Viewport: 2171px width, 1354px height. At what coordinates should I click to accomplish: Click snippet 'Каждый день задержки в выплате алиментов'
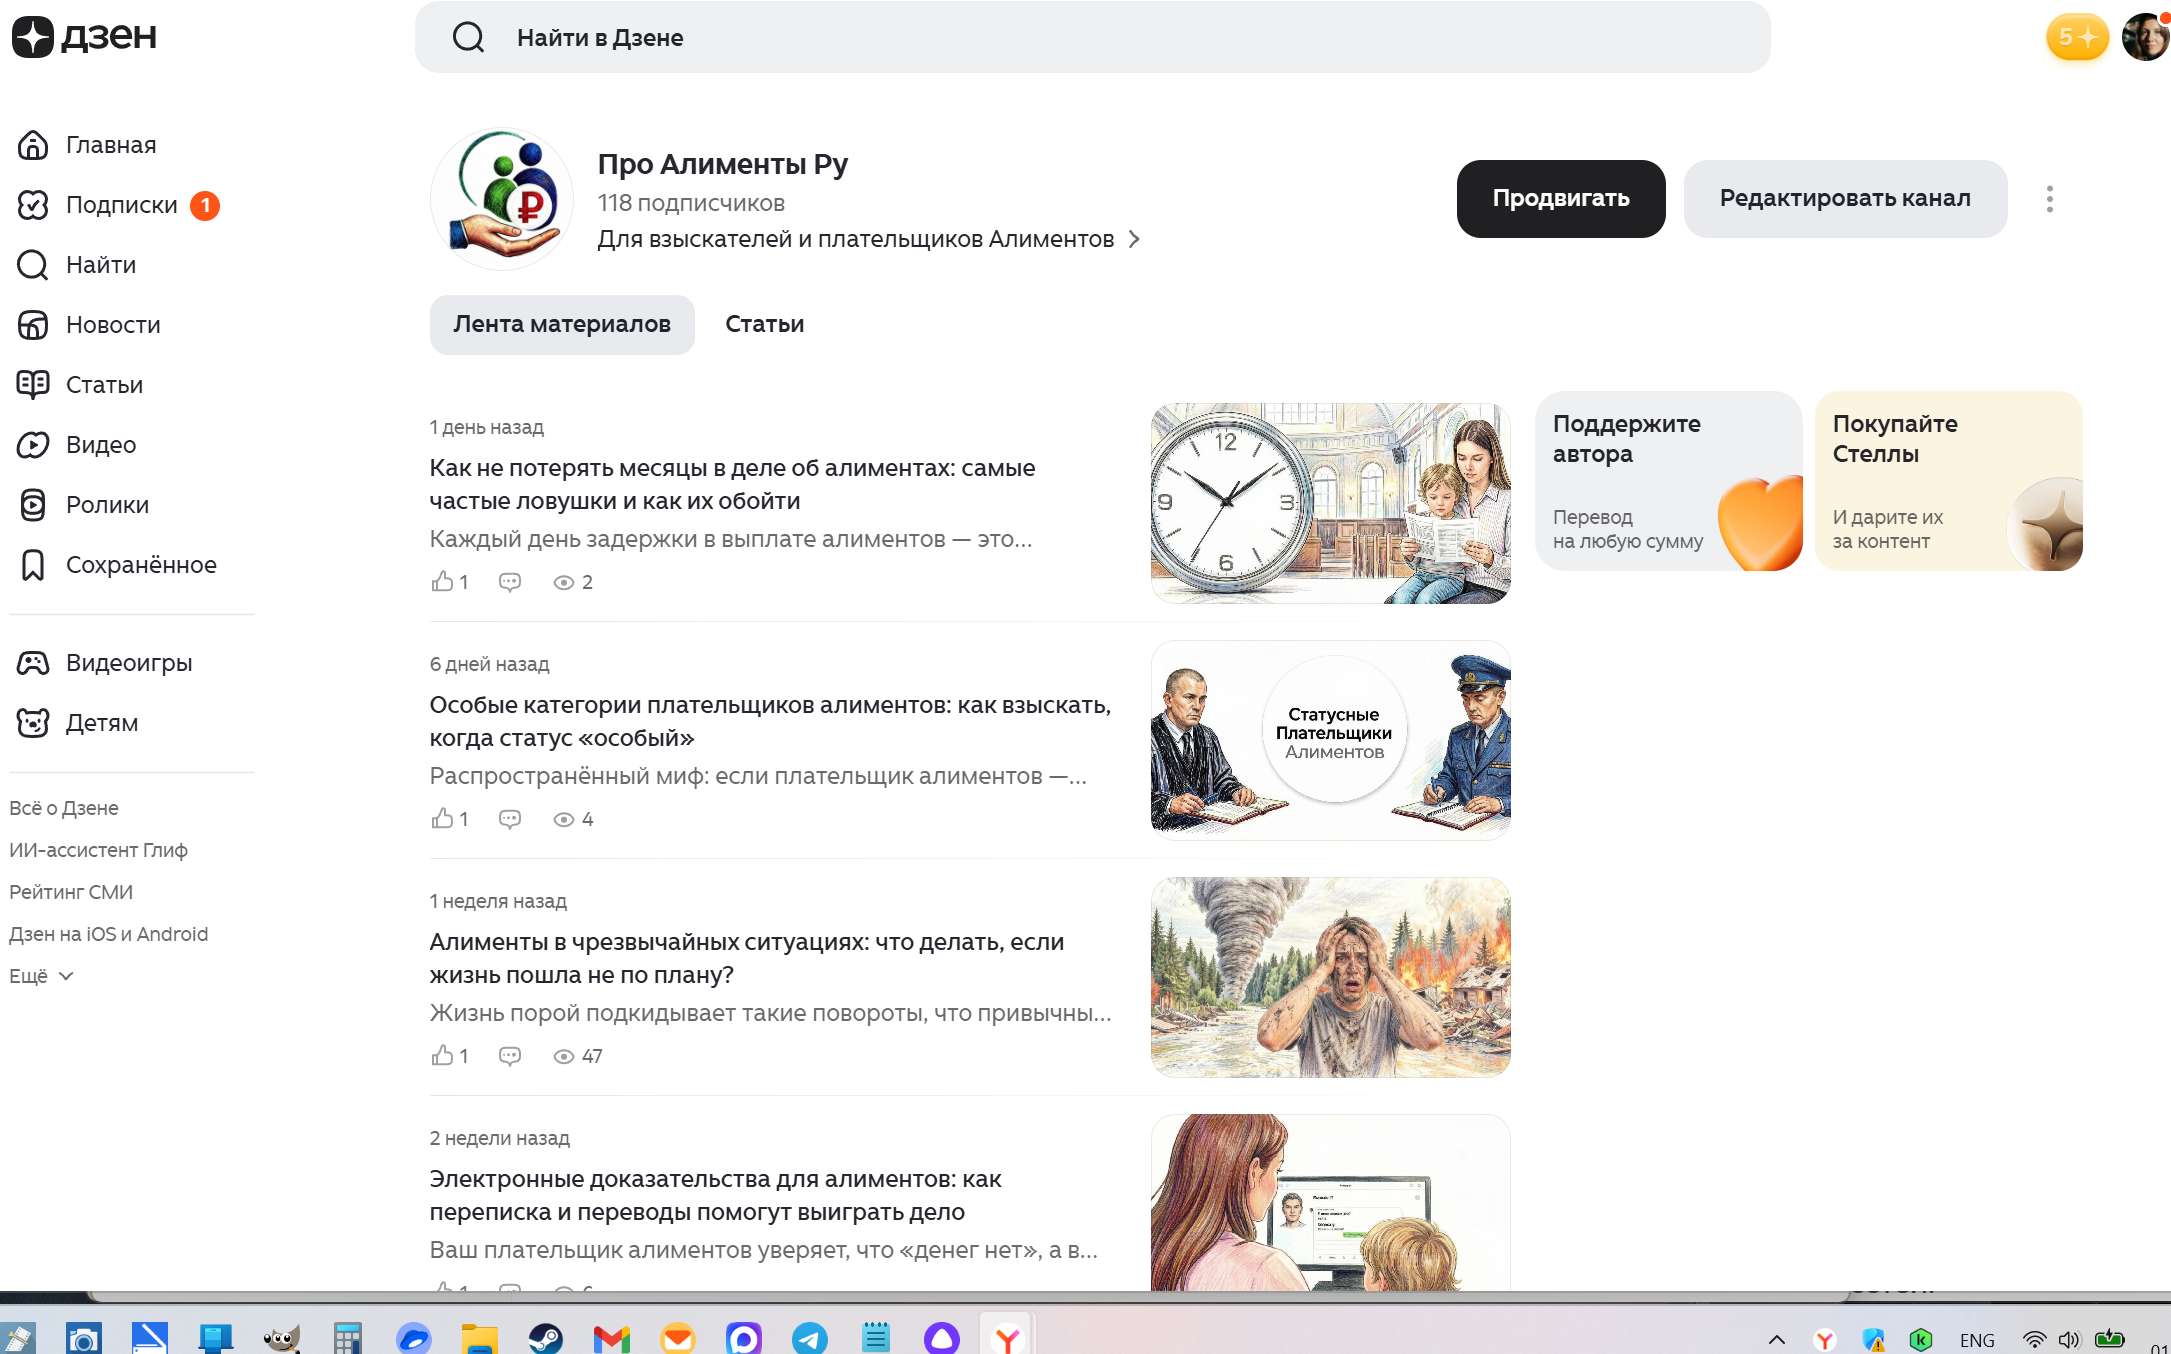click(731, 539)
